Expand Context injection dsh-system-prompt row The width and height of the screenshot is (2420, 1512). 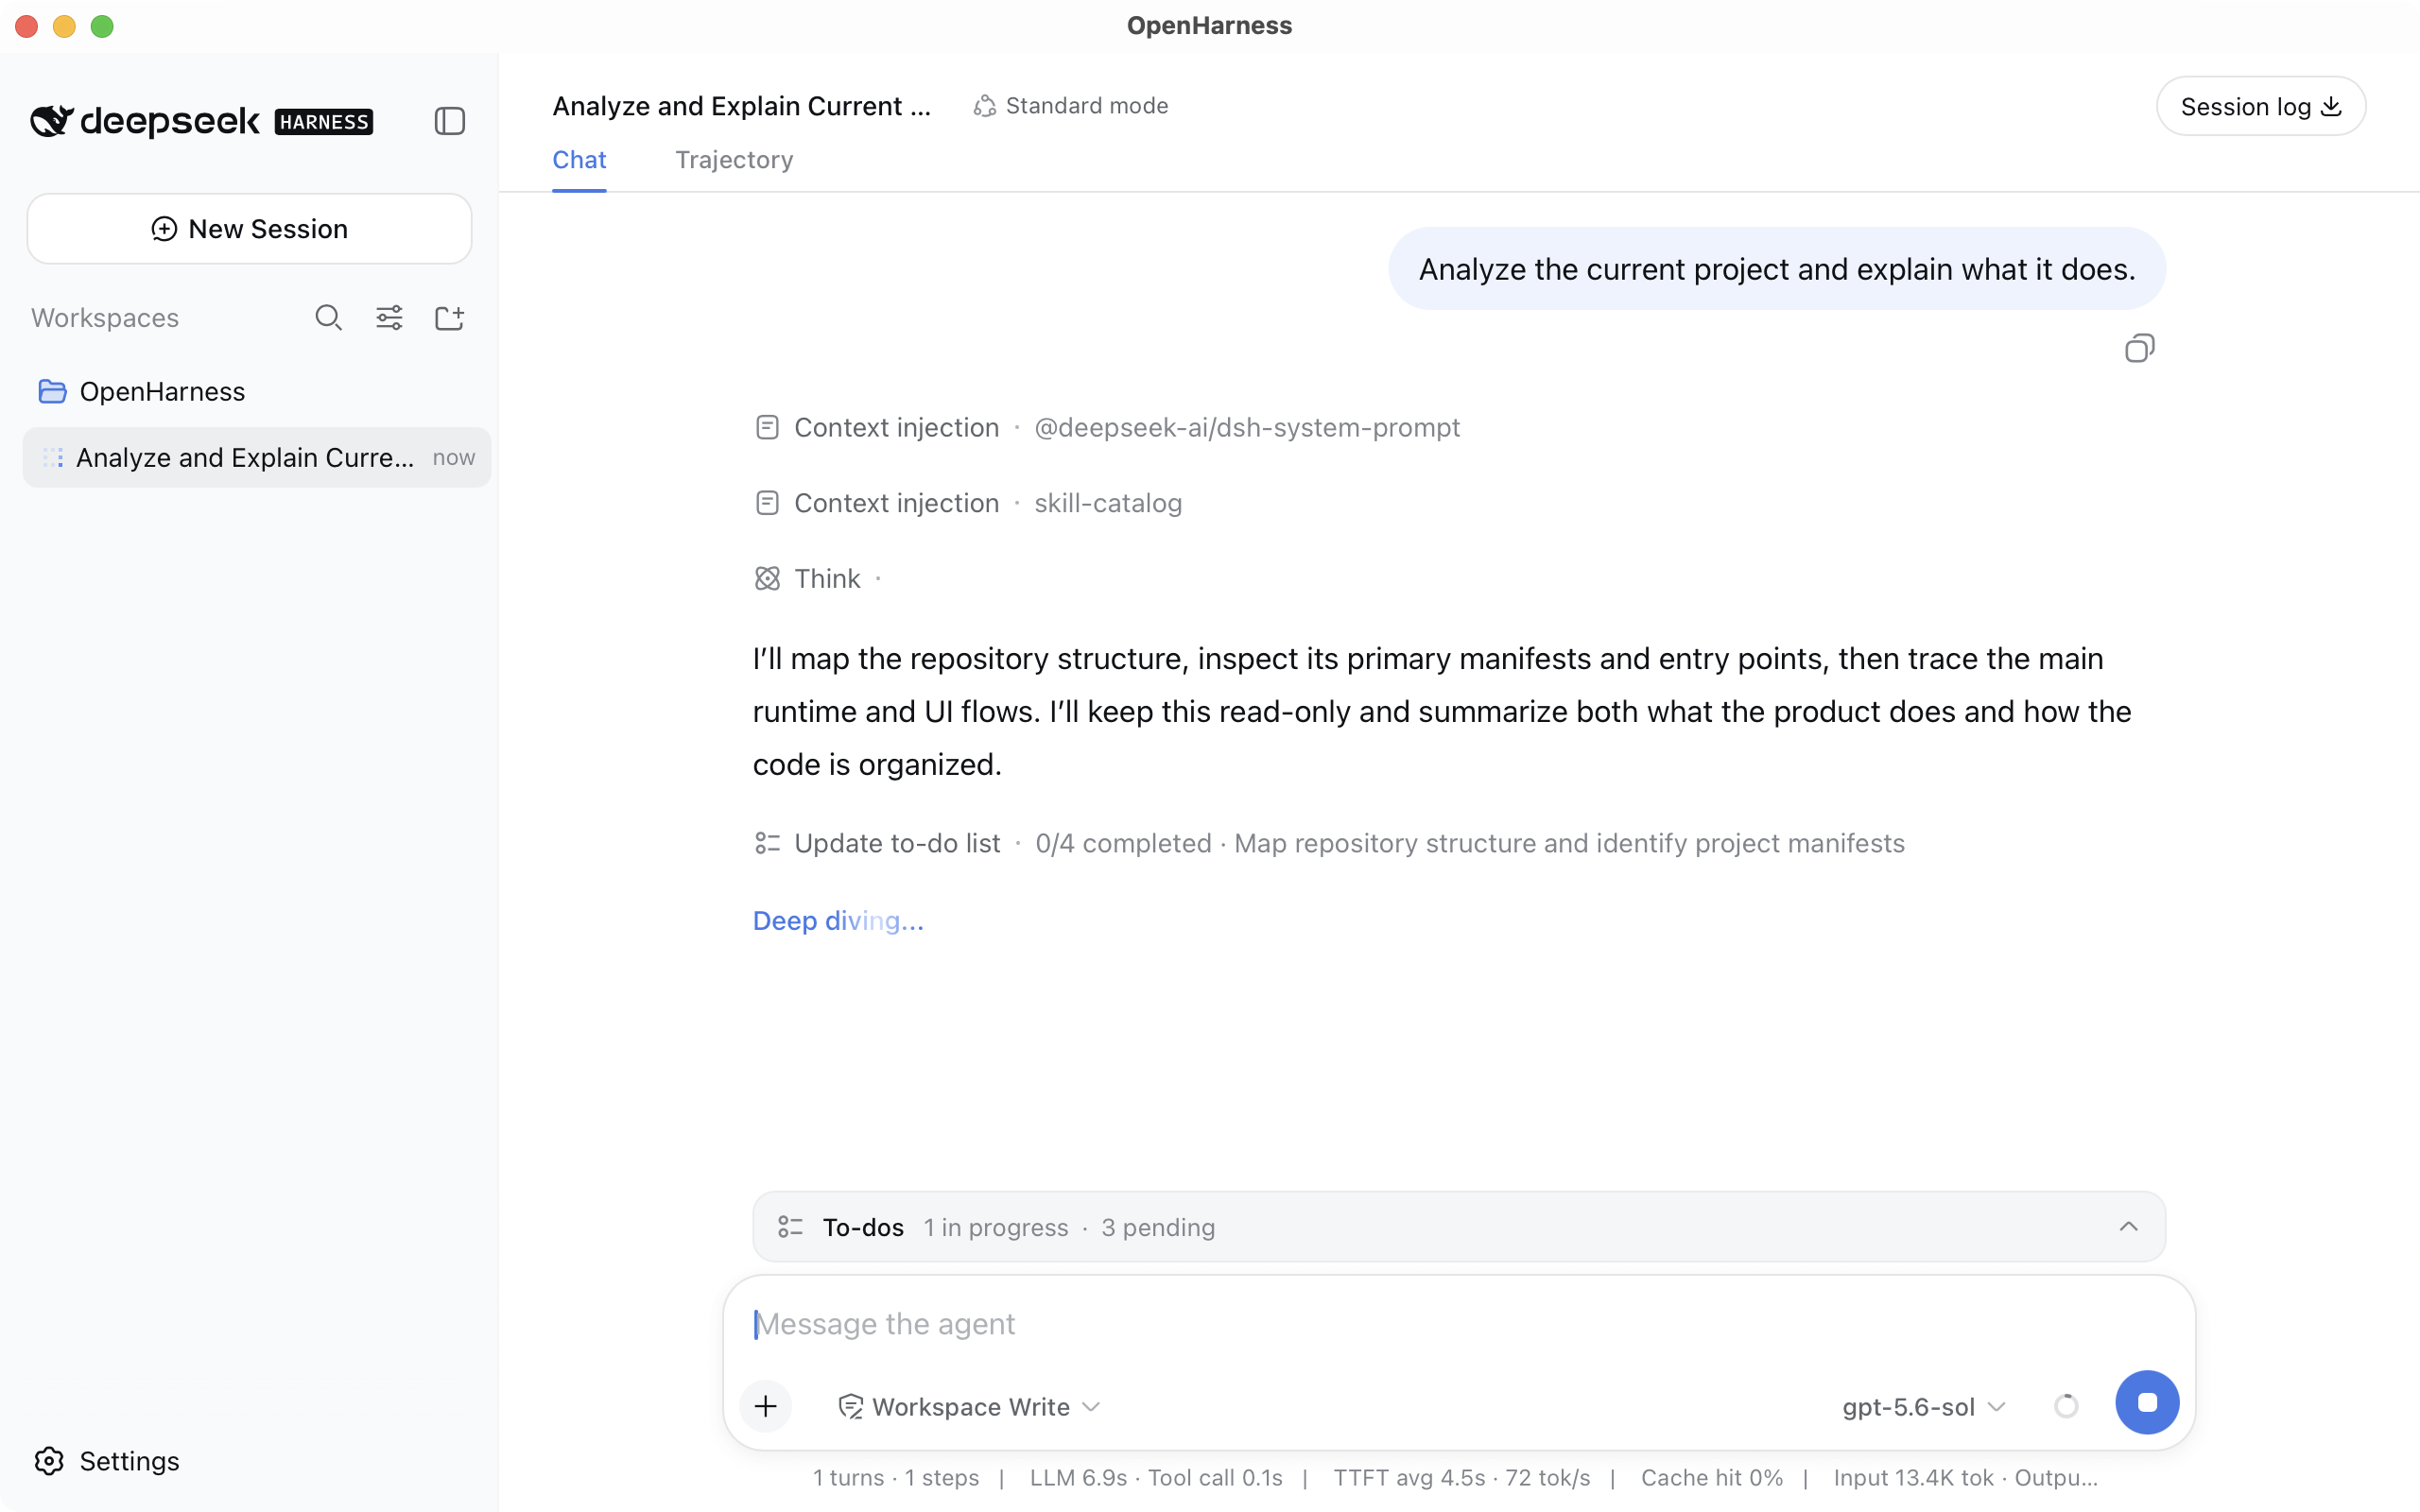point(1108,428)
